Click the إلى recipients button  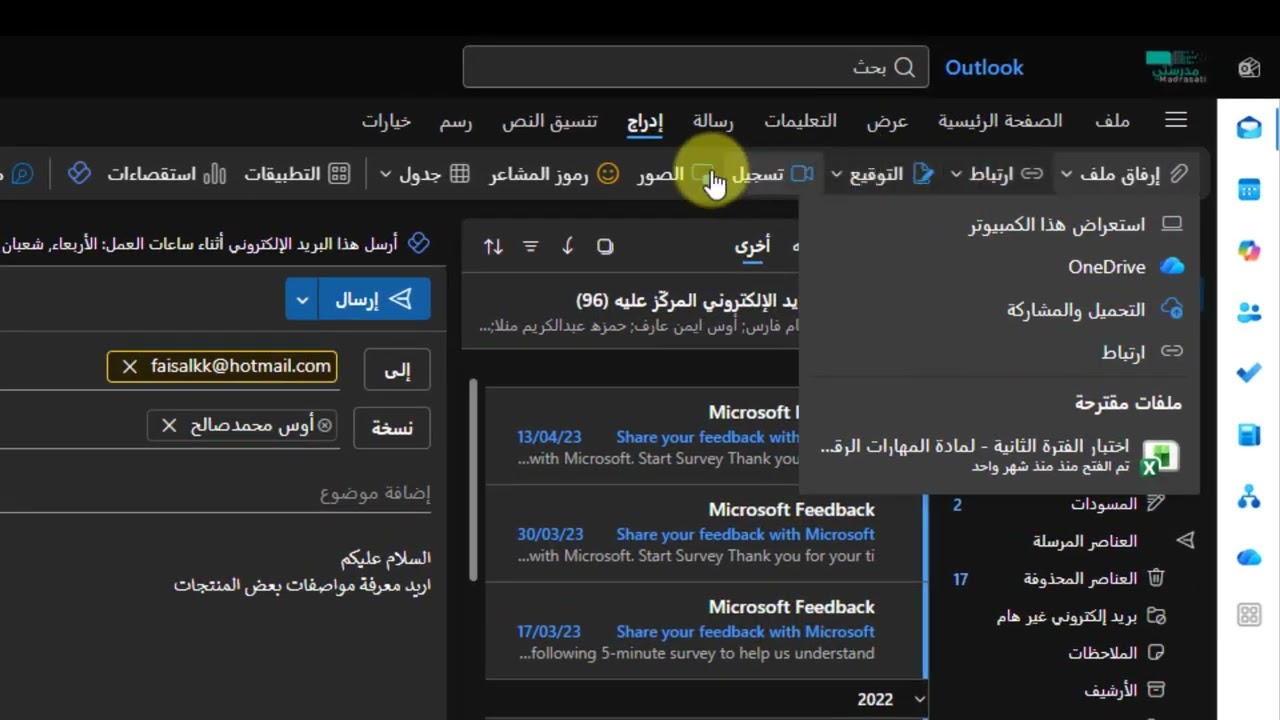tap(397, 370)
